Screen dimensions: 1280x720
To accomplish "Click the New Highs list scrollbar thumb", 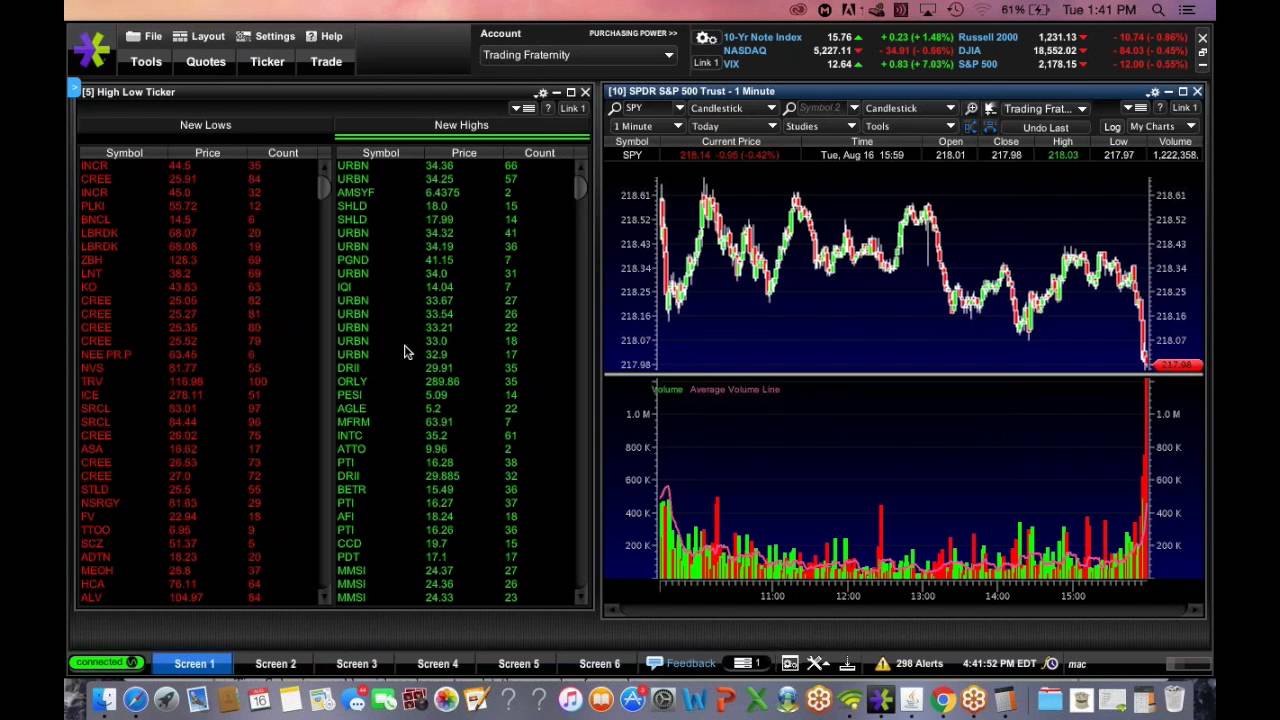I will tap(580, 187).
